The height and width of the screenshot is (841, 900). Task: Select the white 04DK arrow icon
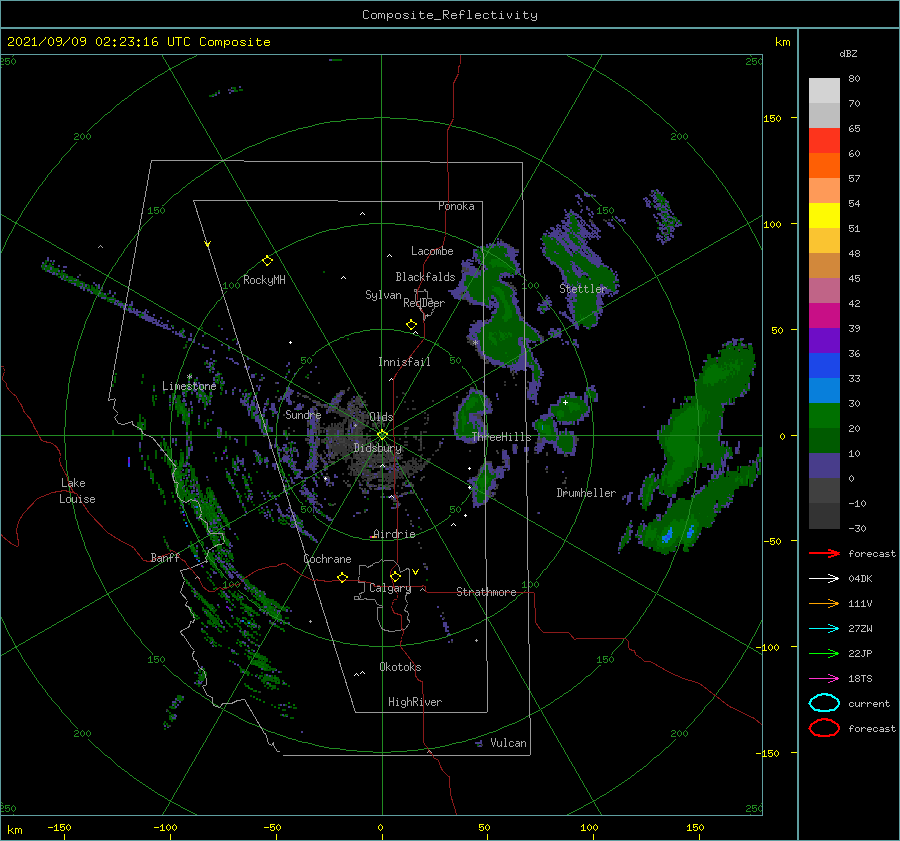point(824,579)
